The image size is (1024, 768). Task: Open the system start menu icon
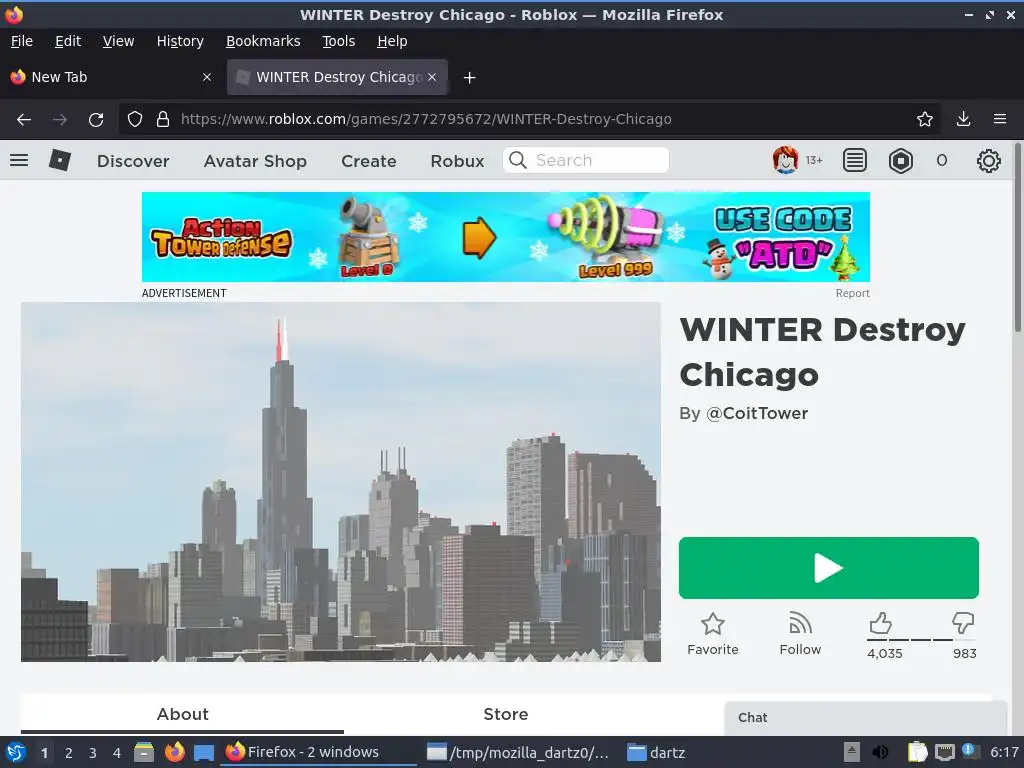click(16, 752)
